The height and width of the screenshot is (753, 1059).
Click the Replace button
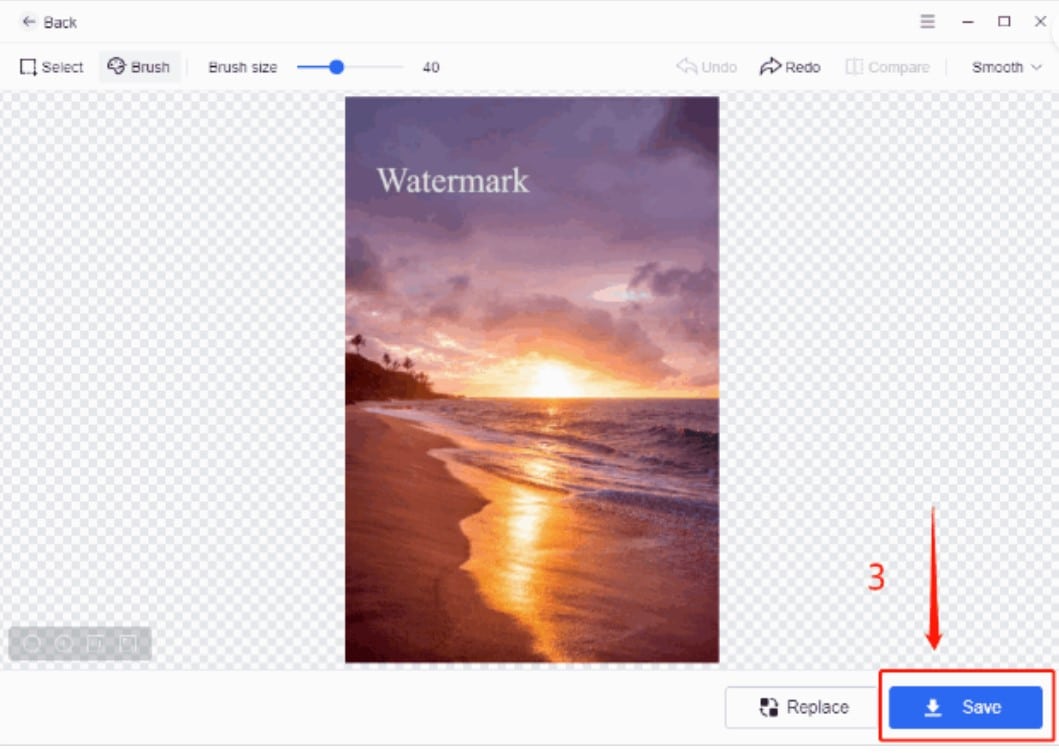[804, 707]
